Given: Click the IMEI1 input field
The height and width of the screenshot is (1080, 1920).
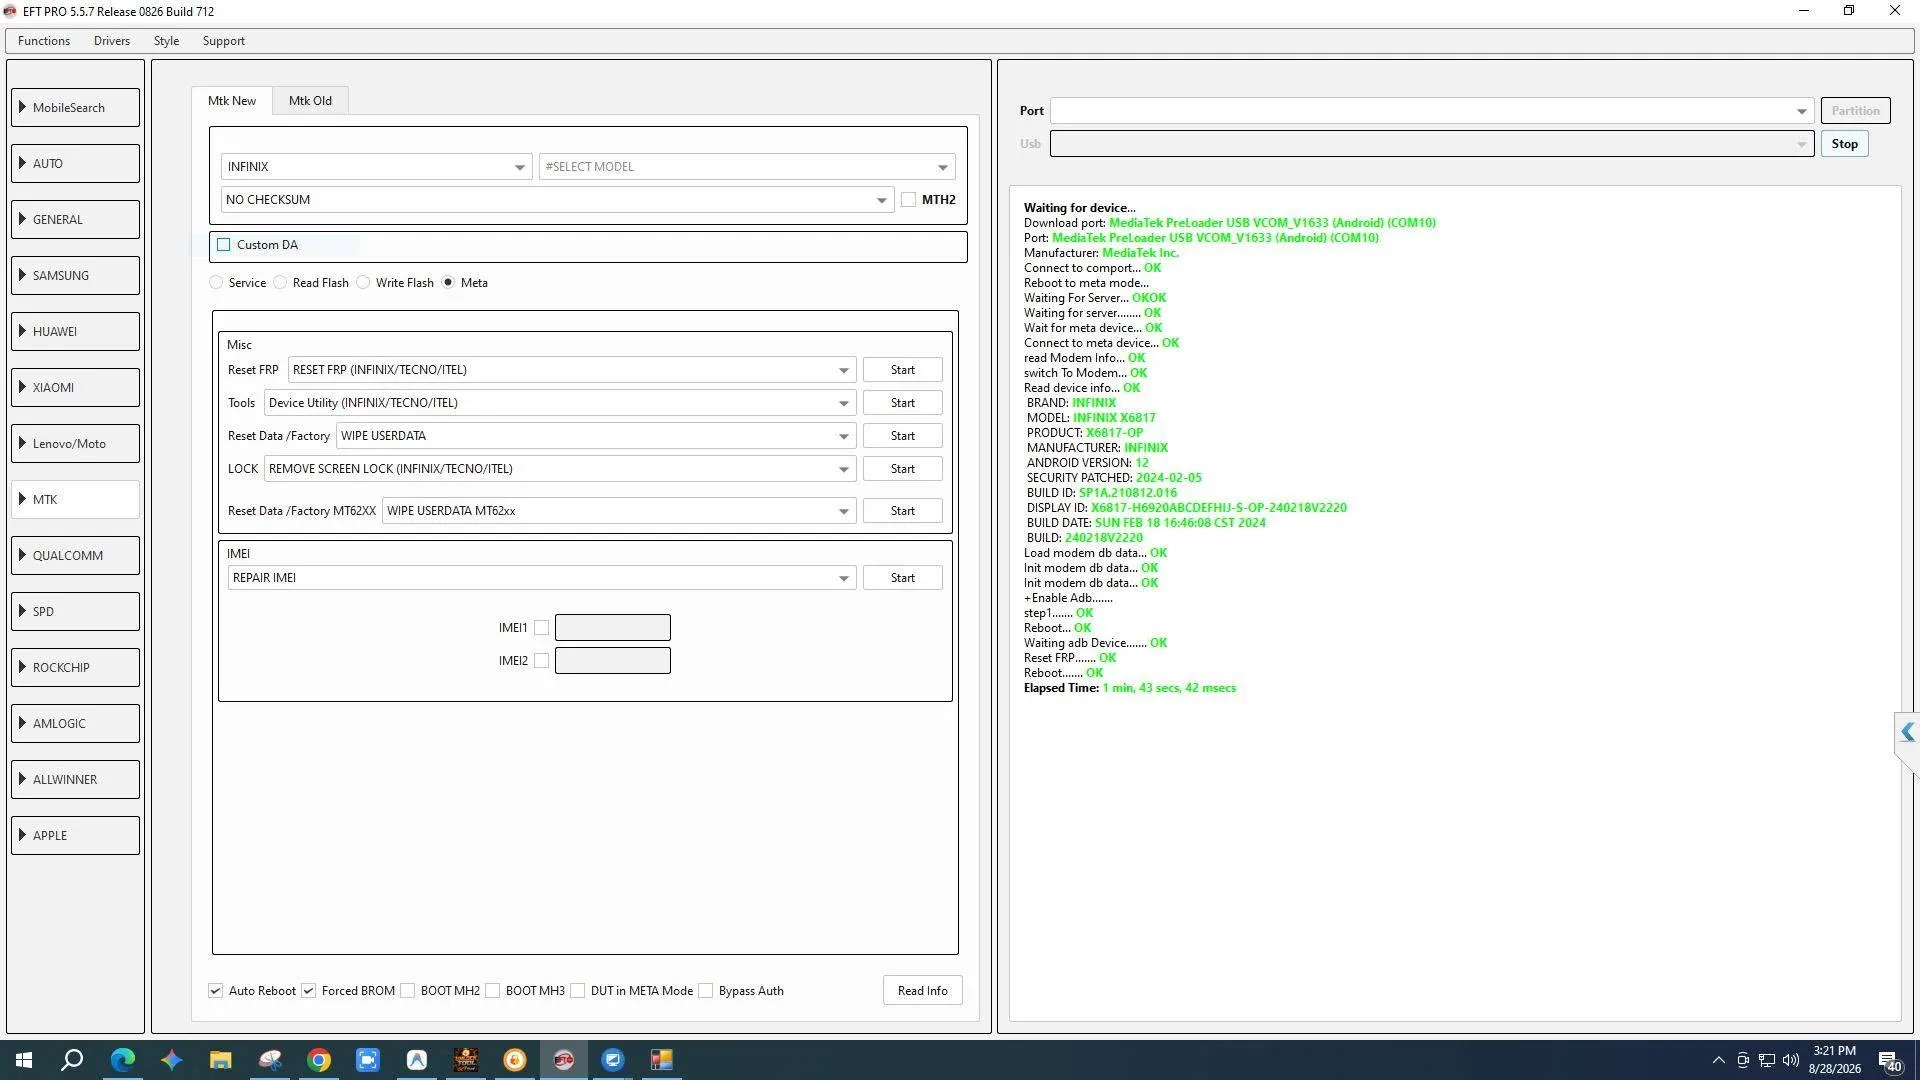Looking at the screenshot, I should tap(612, 628).
